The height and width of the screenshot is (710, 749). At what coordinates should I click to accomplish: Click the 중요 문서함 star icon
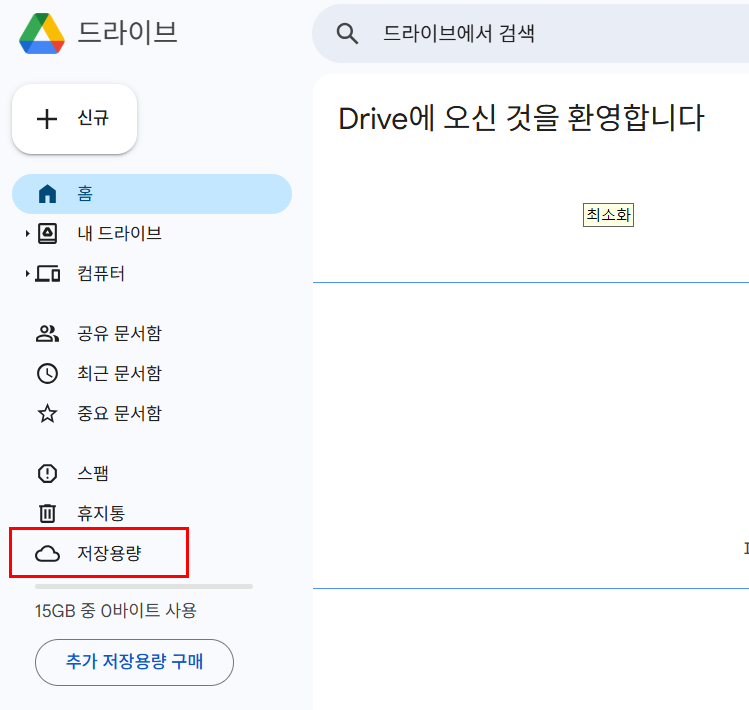47,414
